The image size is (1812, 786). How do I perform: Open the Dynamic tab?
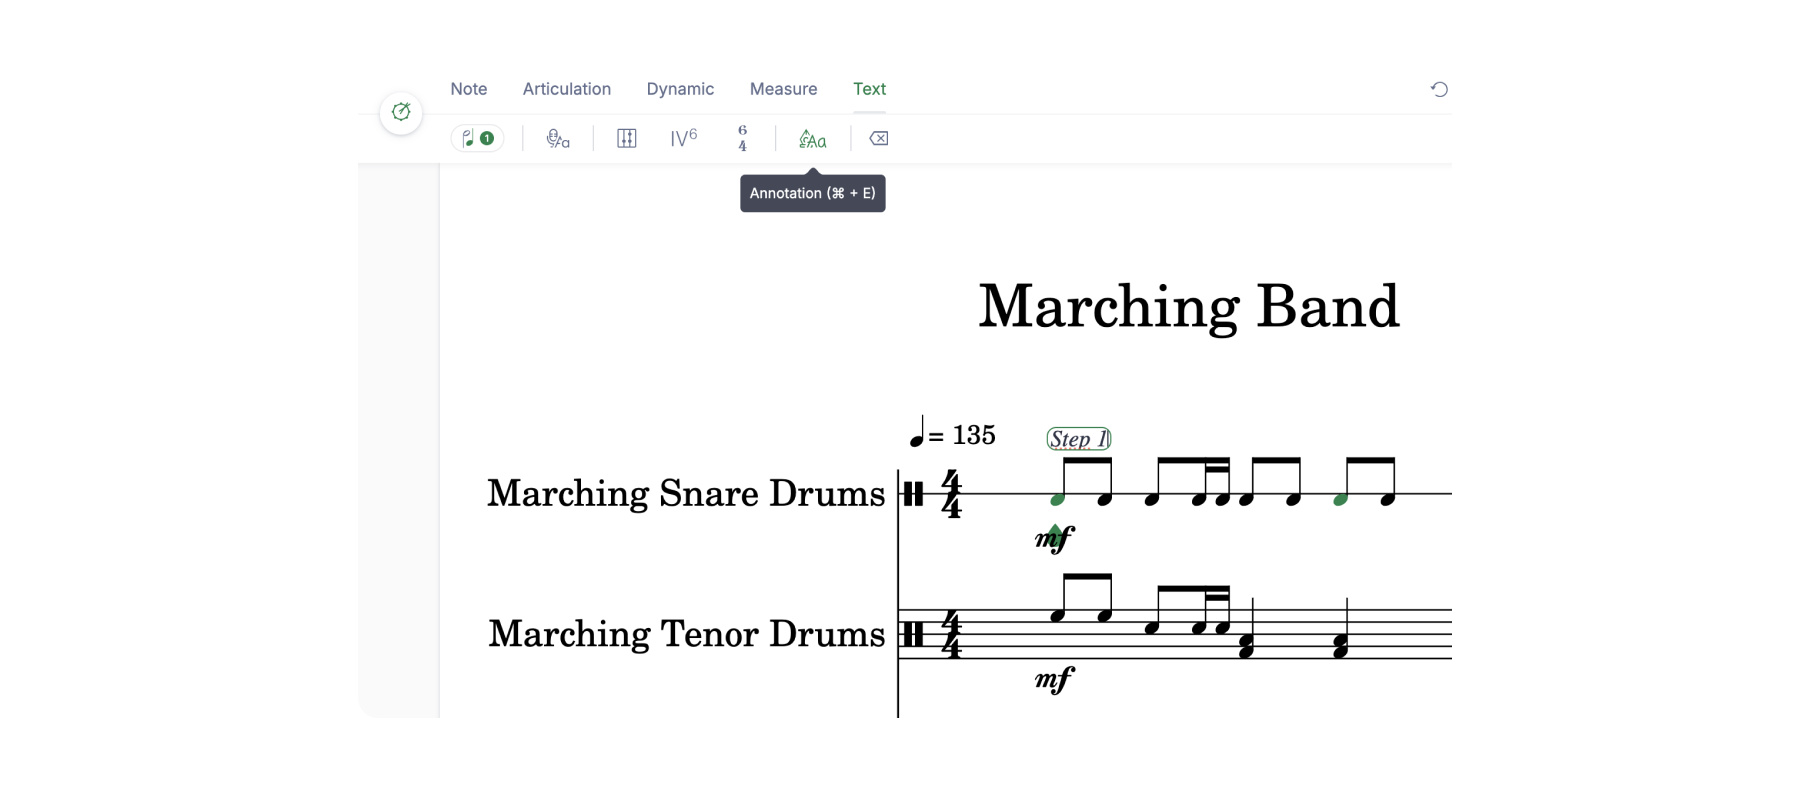680,89
